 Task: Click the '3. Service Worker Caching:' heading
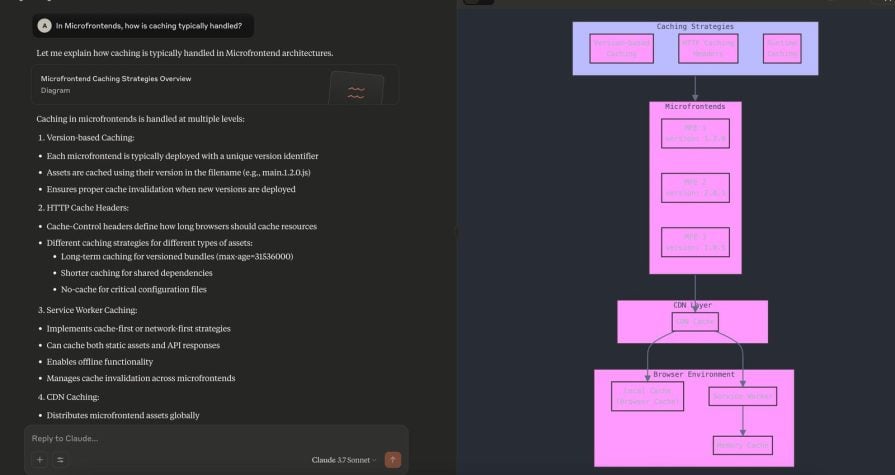pyautogui.click(x=87, y=310)
